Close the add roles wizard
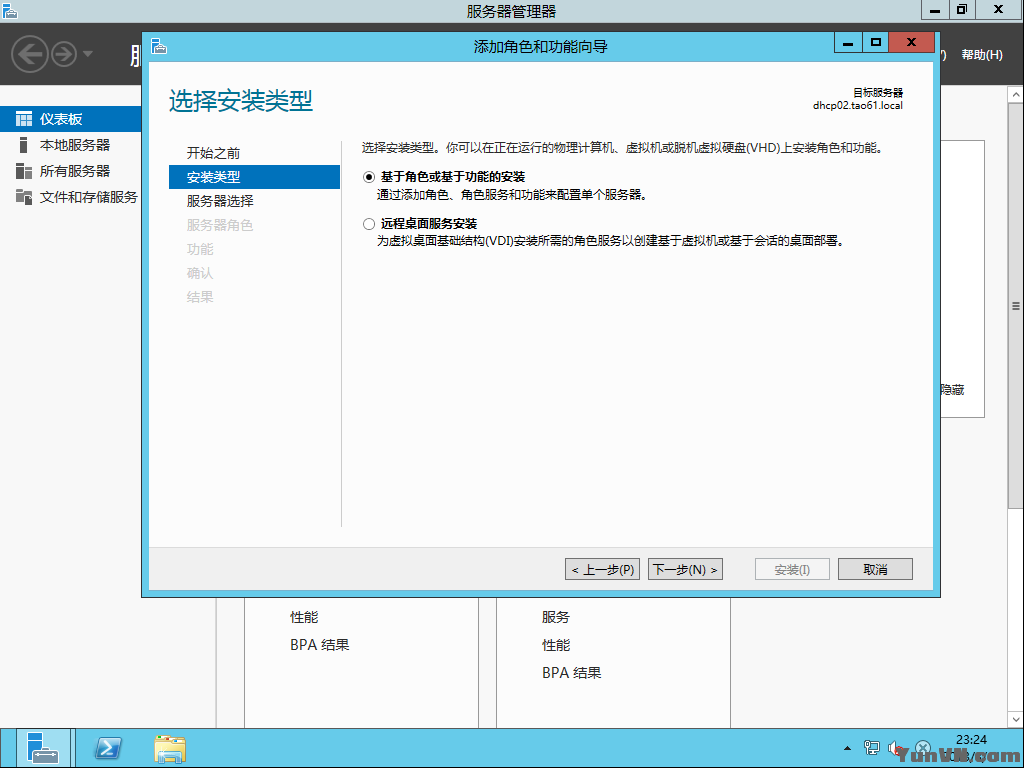 (912, 43)
